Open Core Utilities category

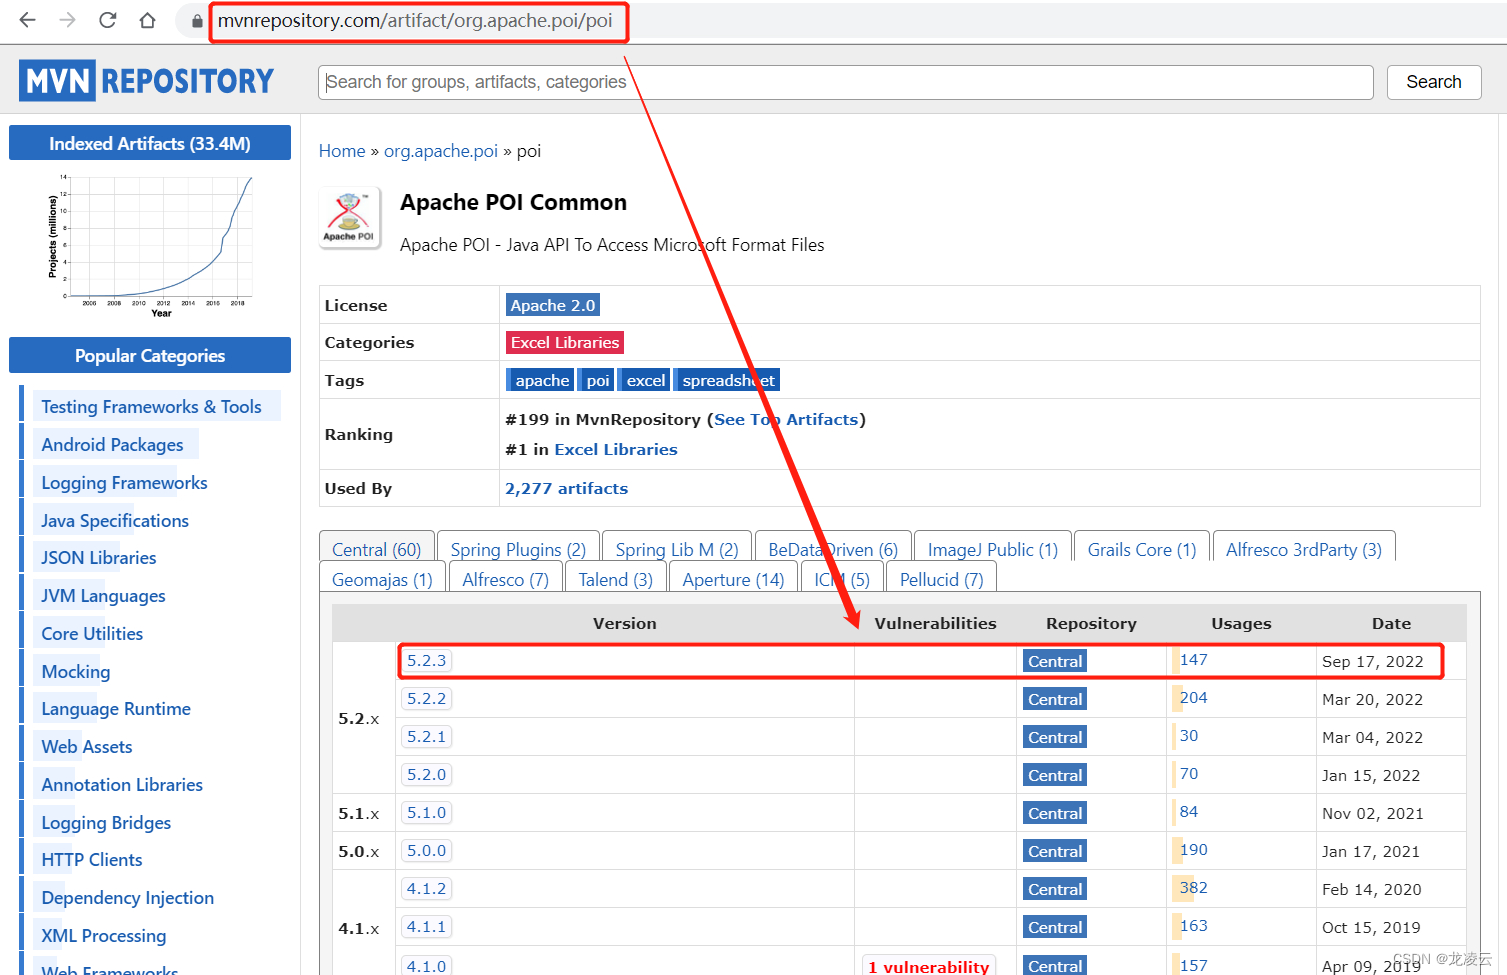click(x=92, y=634)
